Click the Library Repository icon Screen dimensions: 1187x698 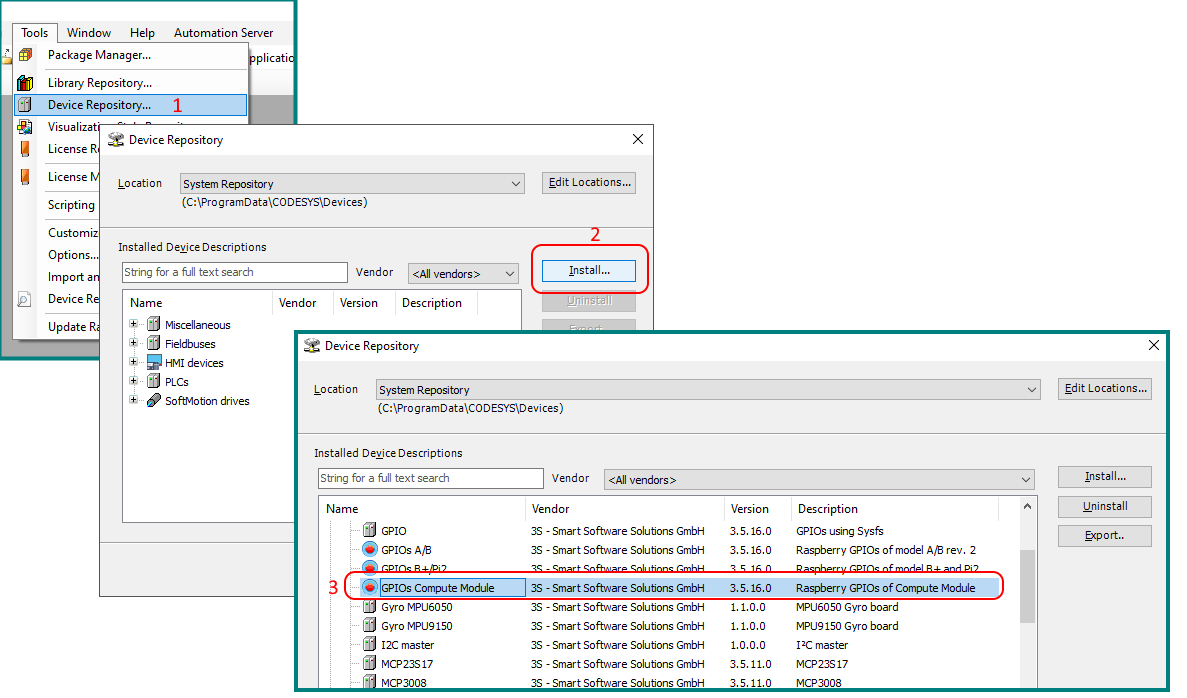pos(25,83)
